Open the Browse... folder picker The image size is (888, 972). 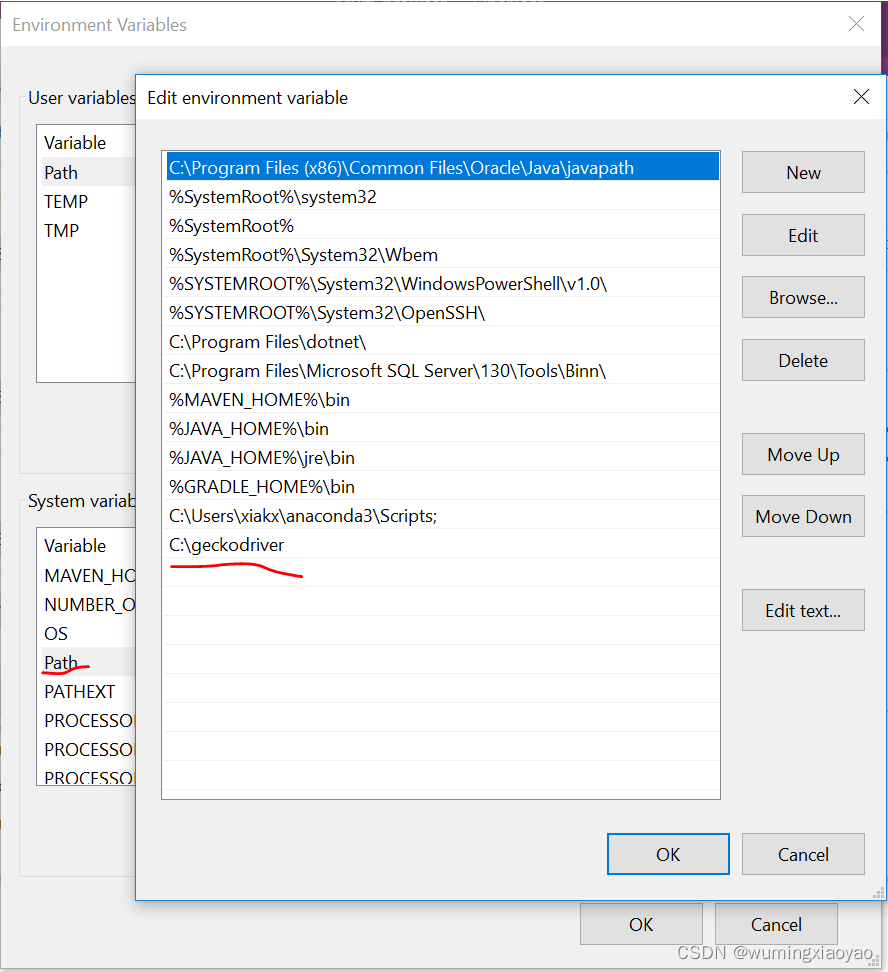pos(803,298)
